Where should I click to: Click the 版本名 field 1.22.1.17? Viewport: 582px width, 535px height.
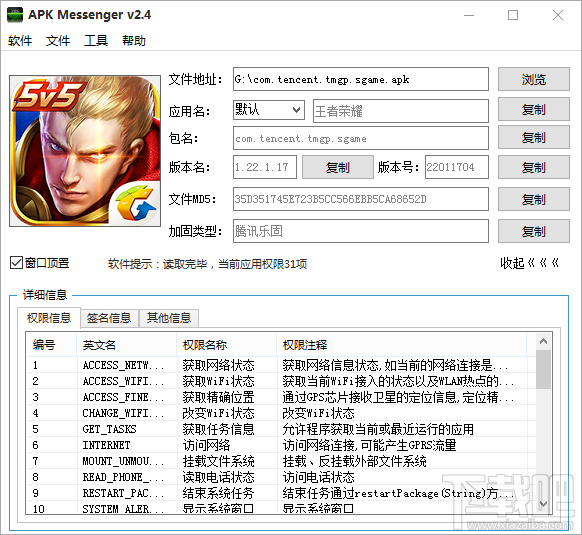point(265,167)
